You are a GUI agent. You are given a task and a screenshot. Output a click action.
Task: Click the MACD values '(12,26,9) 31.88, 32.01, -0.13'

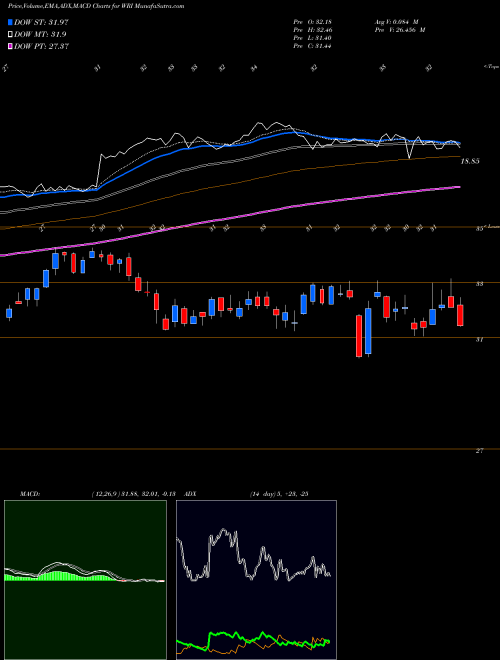136,494
